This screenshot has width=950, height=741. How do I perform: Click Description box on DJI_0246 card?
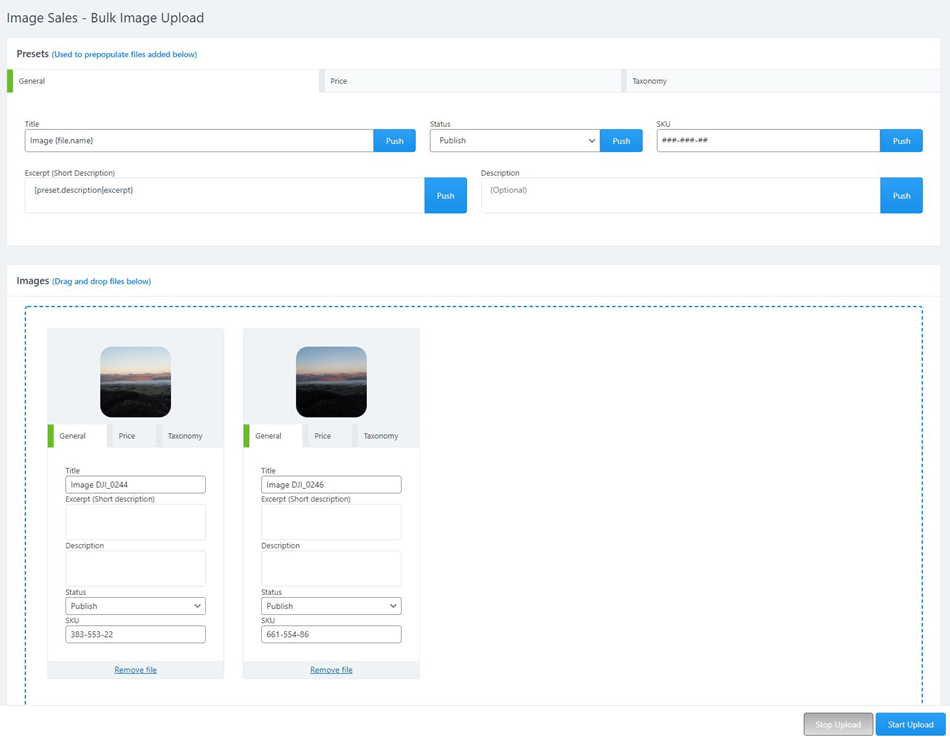[331, 568]
